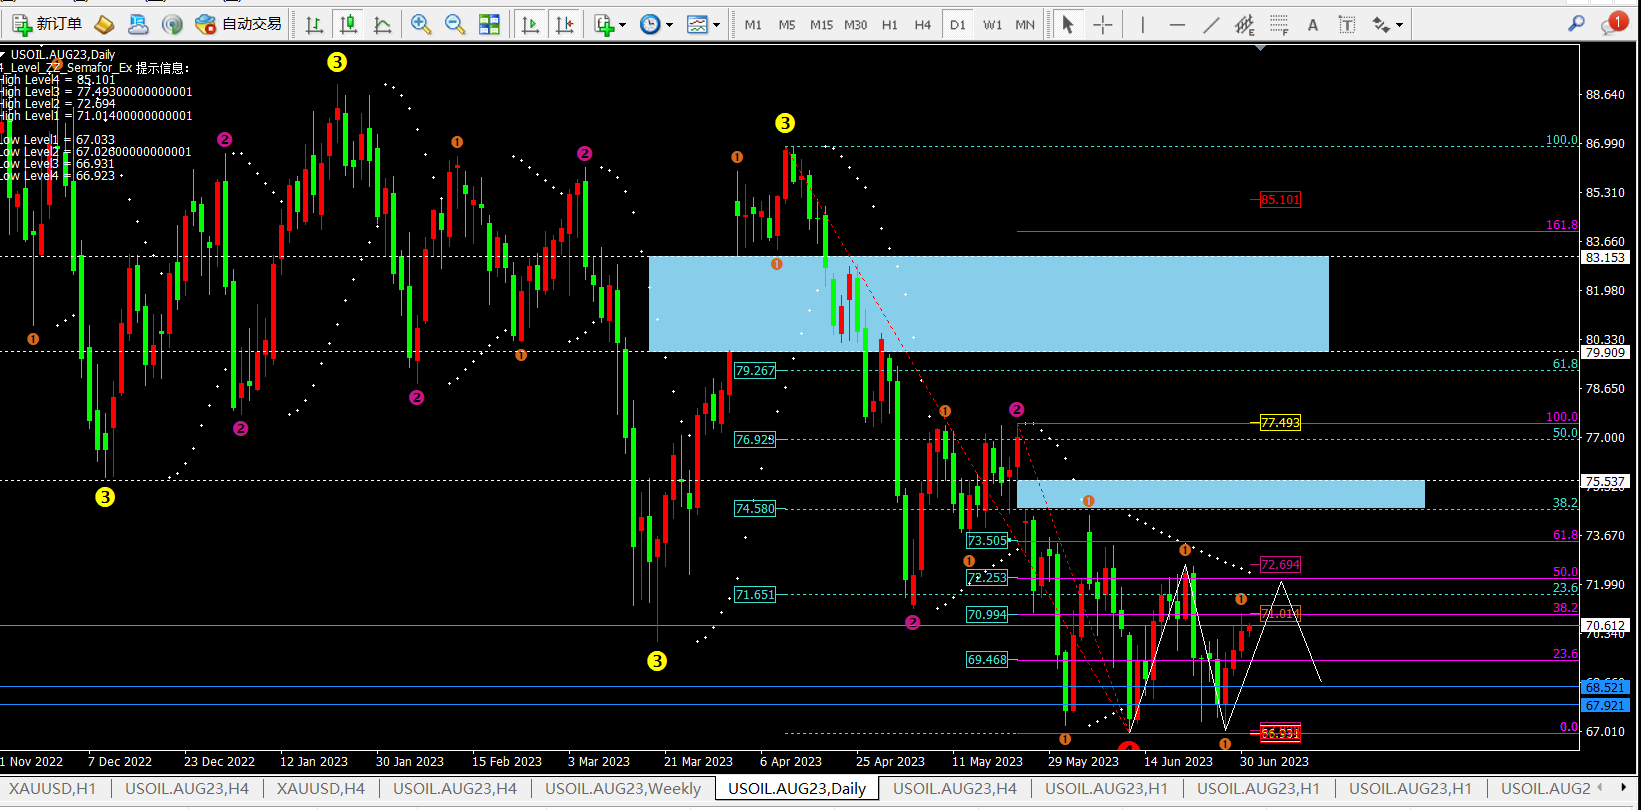This screenshot has height=810, width=1641.
Task: Expand the indicators list dropdown arrow
Action: [622, 25]
